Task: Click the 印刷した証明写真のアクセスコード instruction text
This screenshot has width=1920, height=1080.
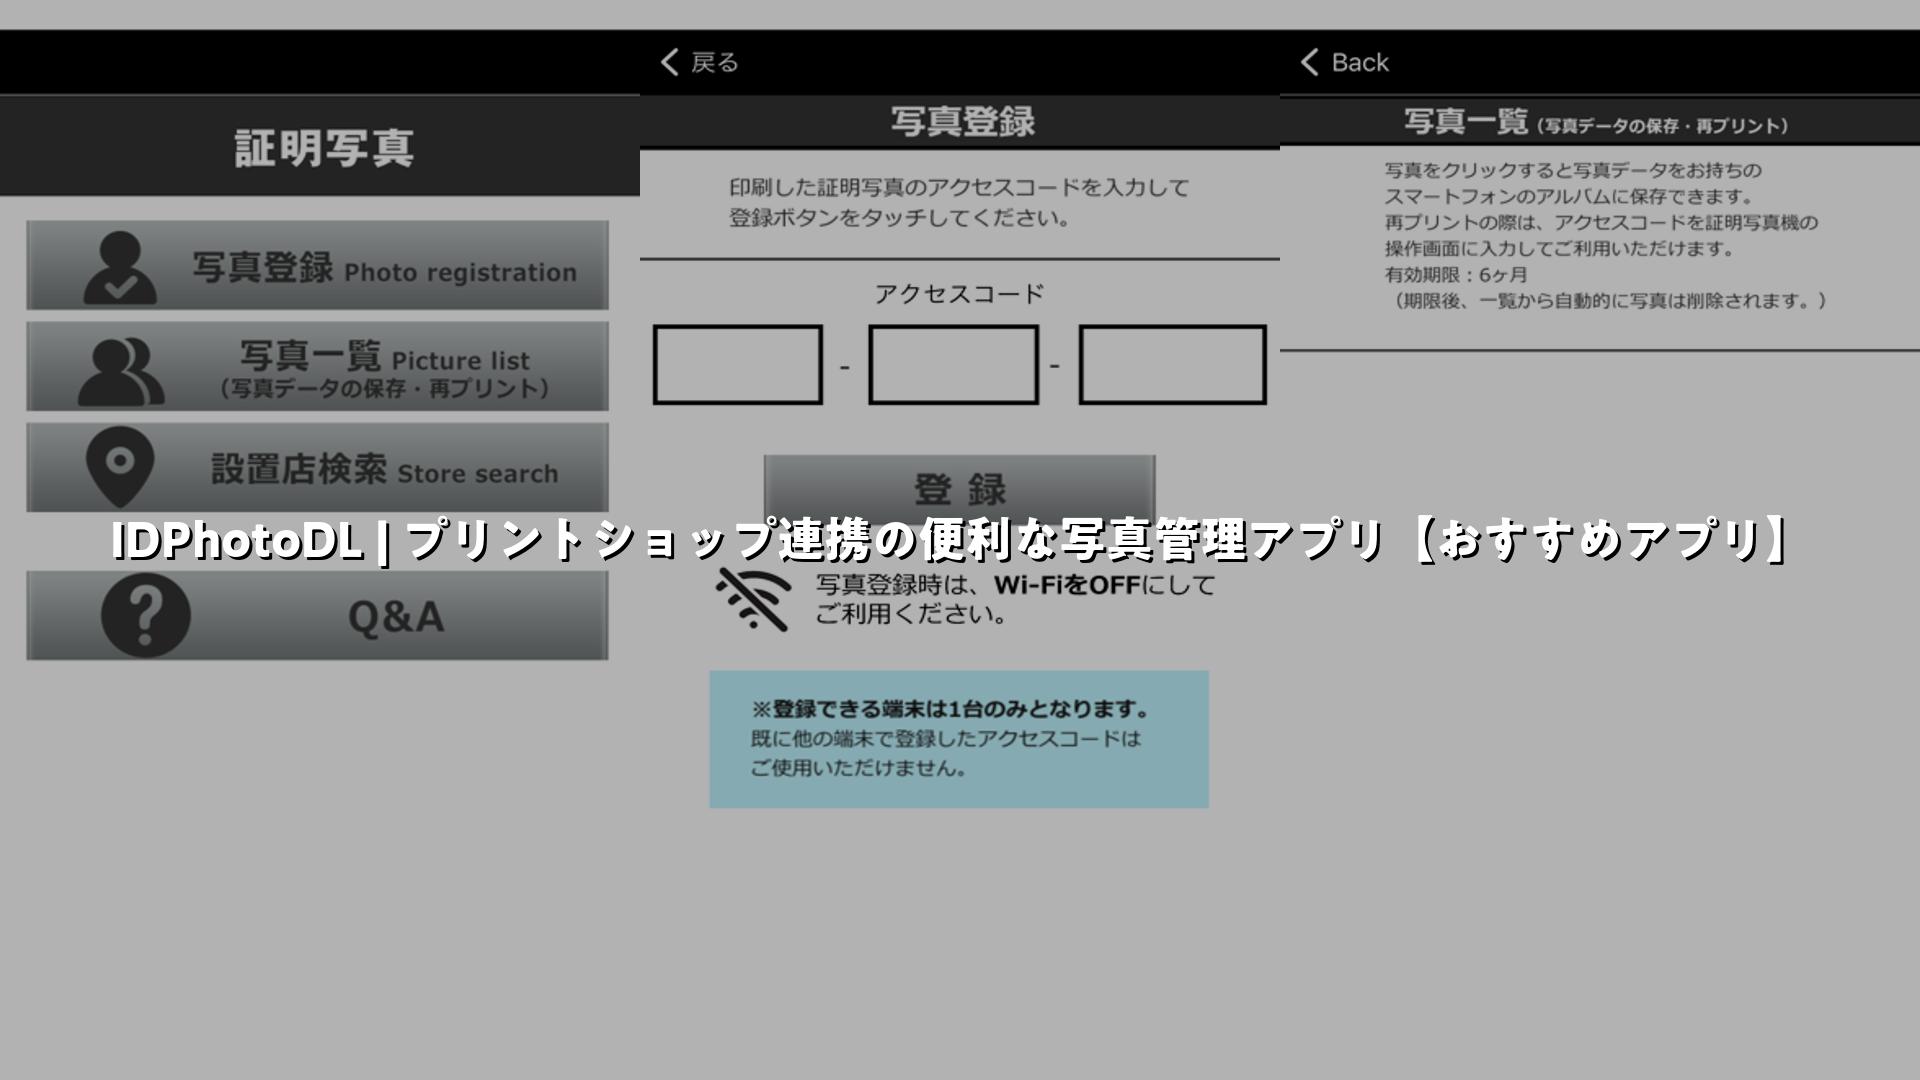Action: tap(959, 203)
